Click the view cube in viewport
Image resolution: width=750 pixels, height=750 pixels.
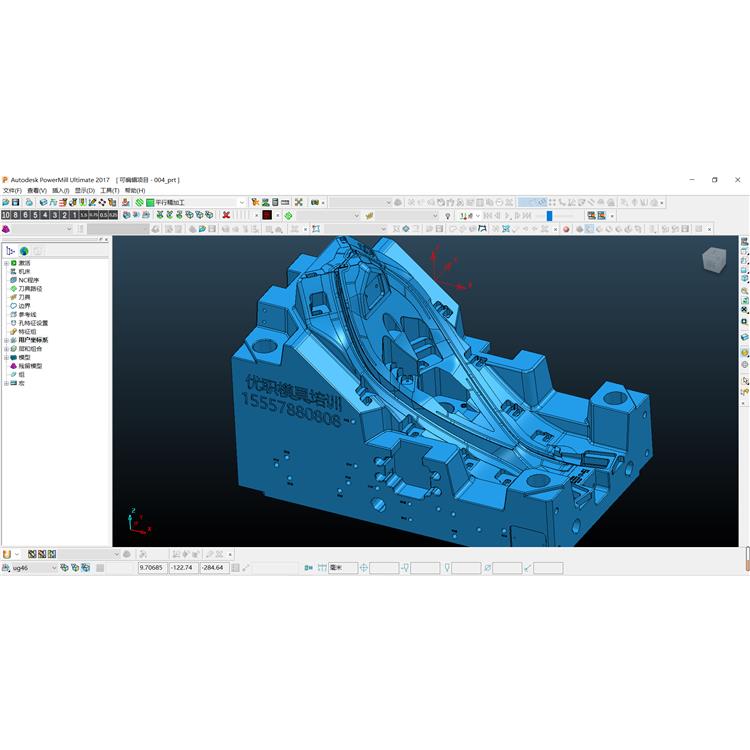pos(714,260)
